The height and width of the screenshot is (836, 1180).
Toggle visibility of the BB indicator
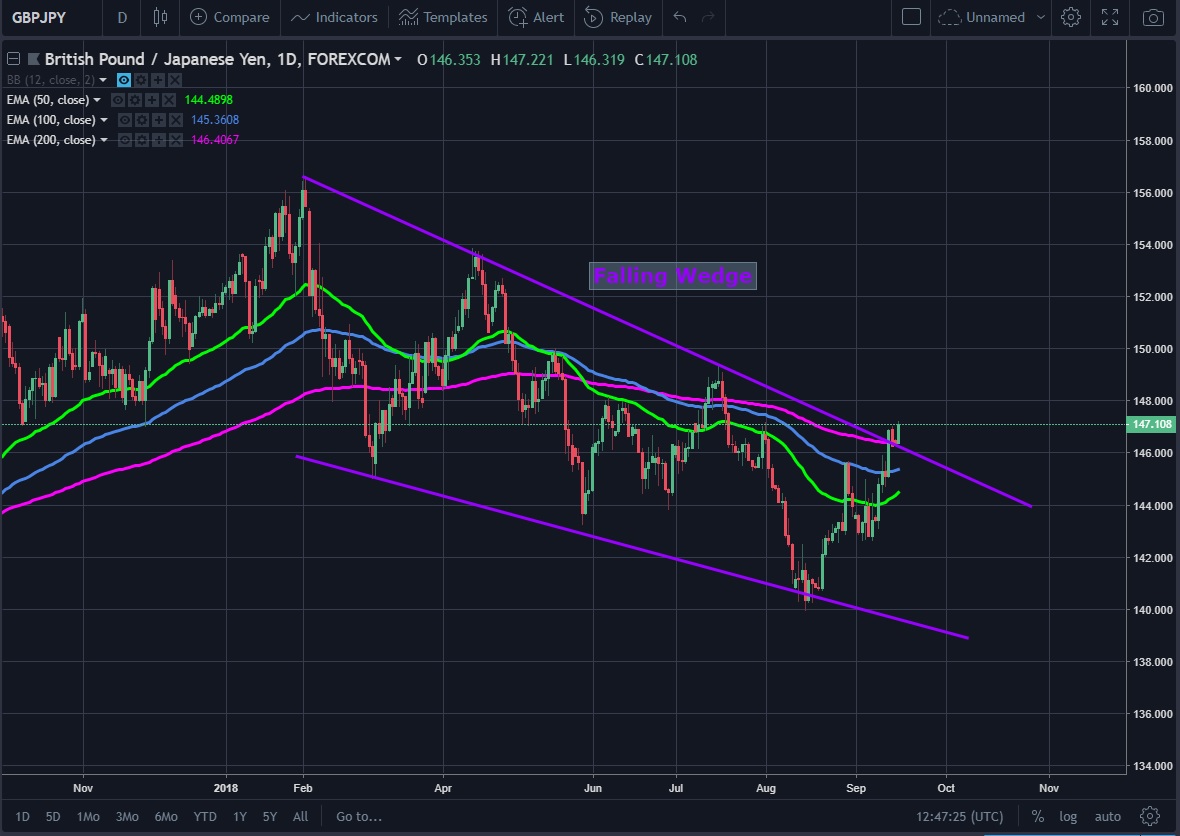(x=124, y=80)
